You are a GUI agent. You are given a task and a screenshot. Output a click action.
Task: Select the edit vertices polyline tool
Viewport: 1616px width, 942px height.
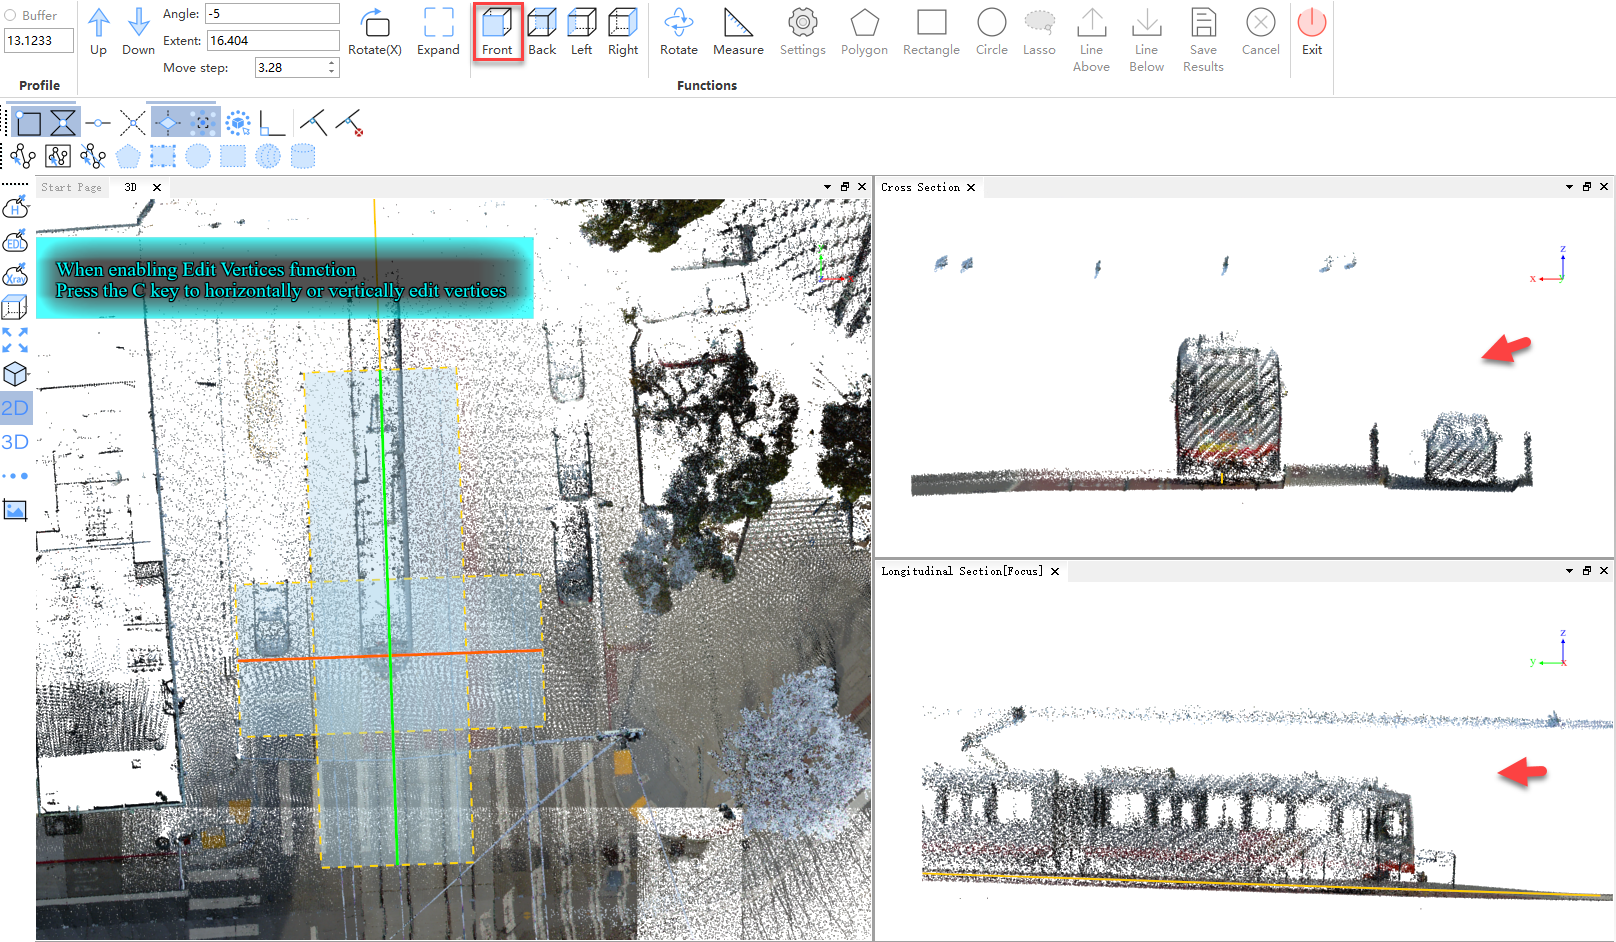point(23,156)
